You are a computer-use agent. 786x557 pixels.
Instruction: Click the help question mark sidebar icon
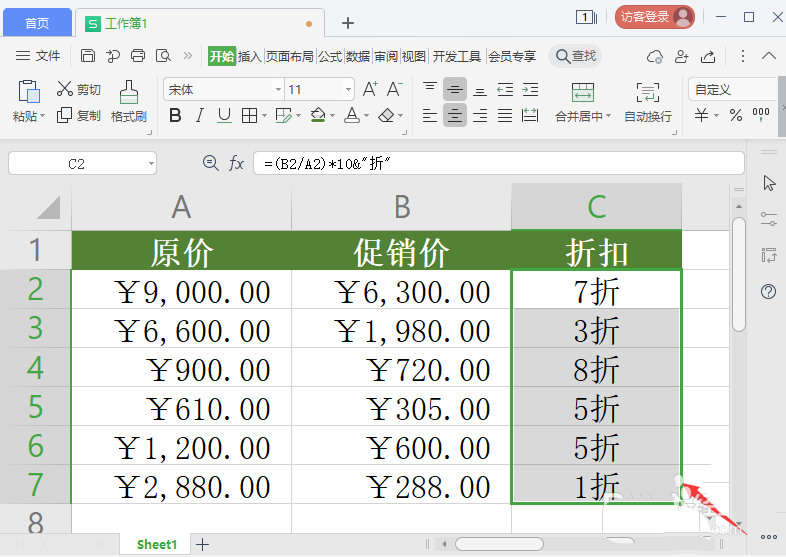[768, 291]
